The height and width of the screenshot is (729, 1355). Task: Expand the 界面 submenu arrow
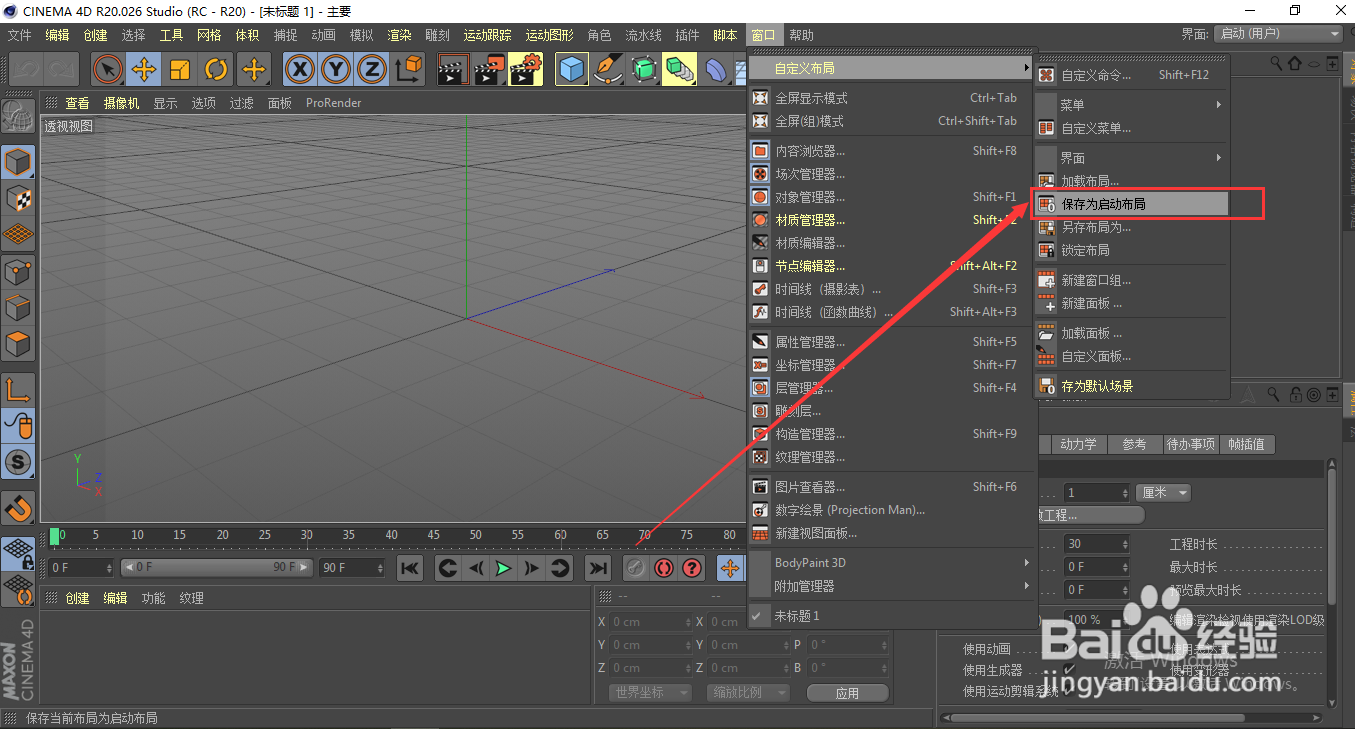[1218, 158]
